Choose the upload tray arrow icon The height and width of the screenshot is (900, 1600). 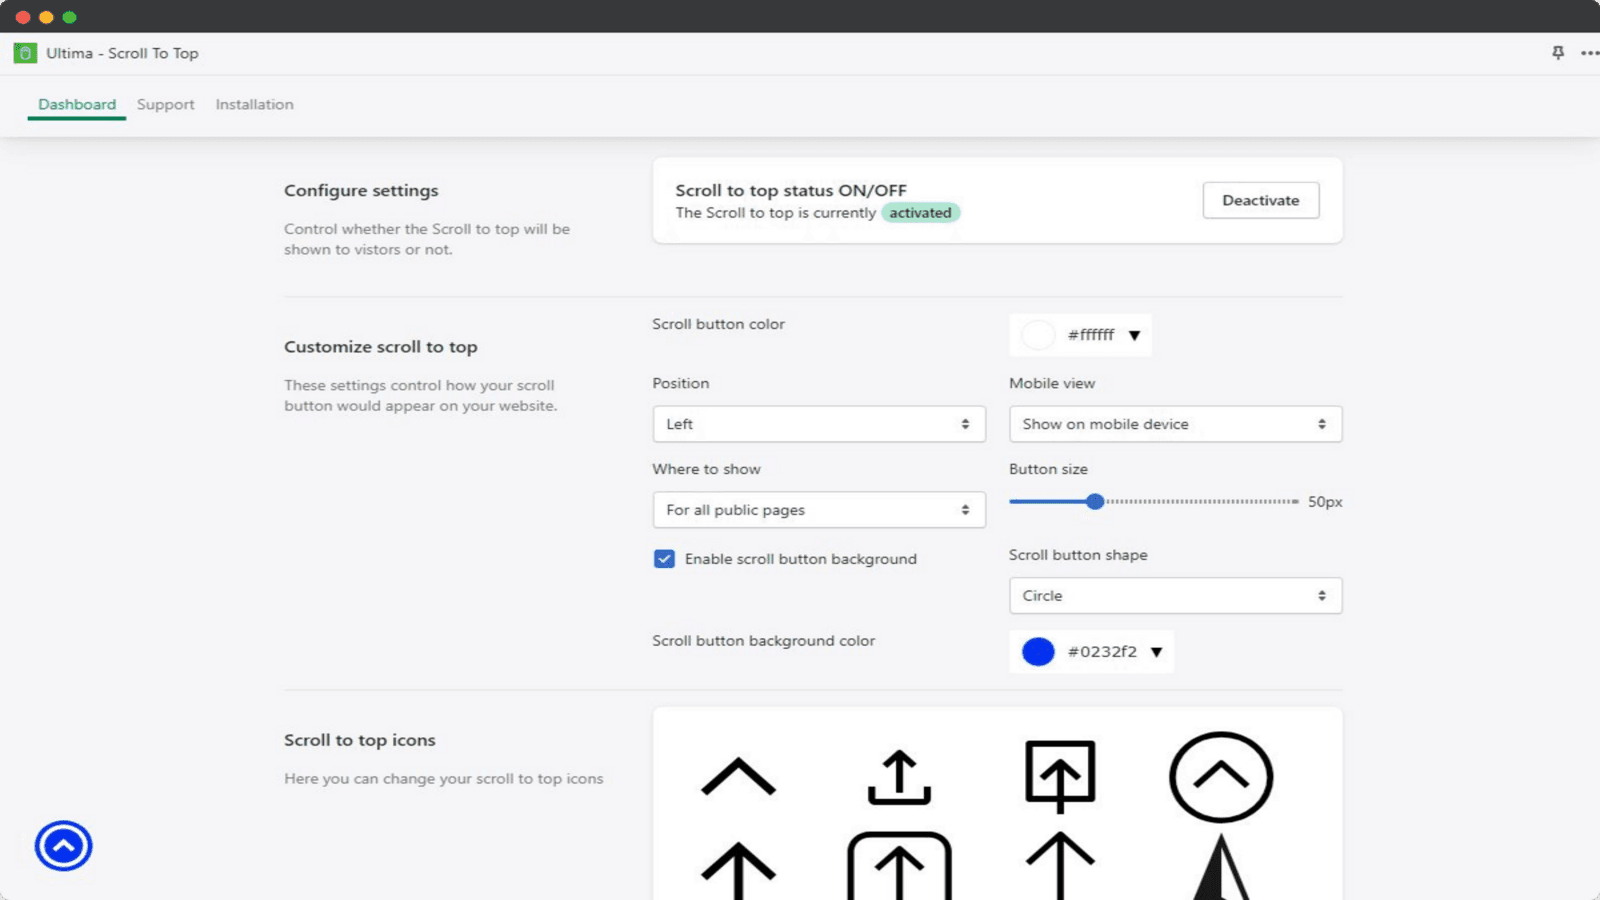899,777
